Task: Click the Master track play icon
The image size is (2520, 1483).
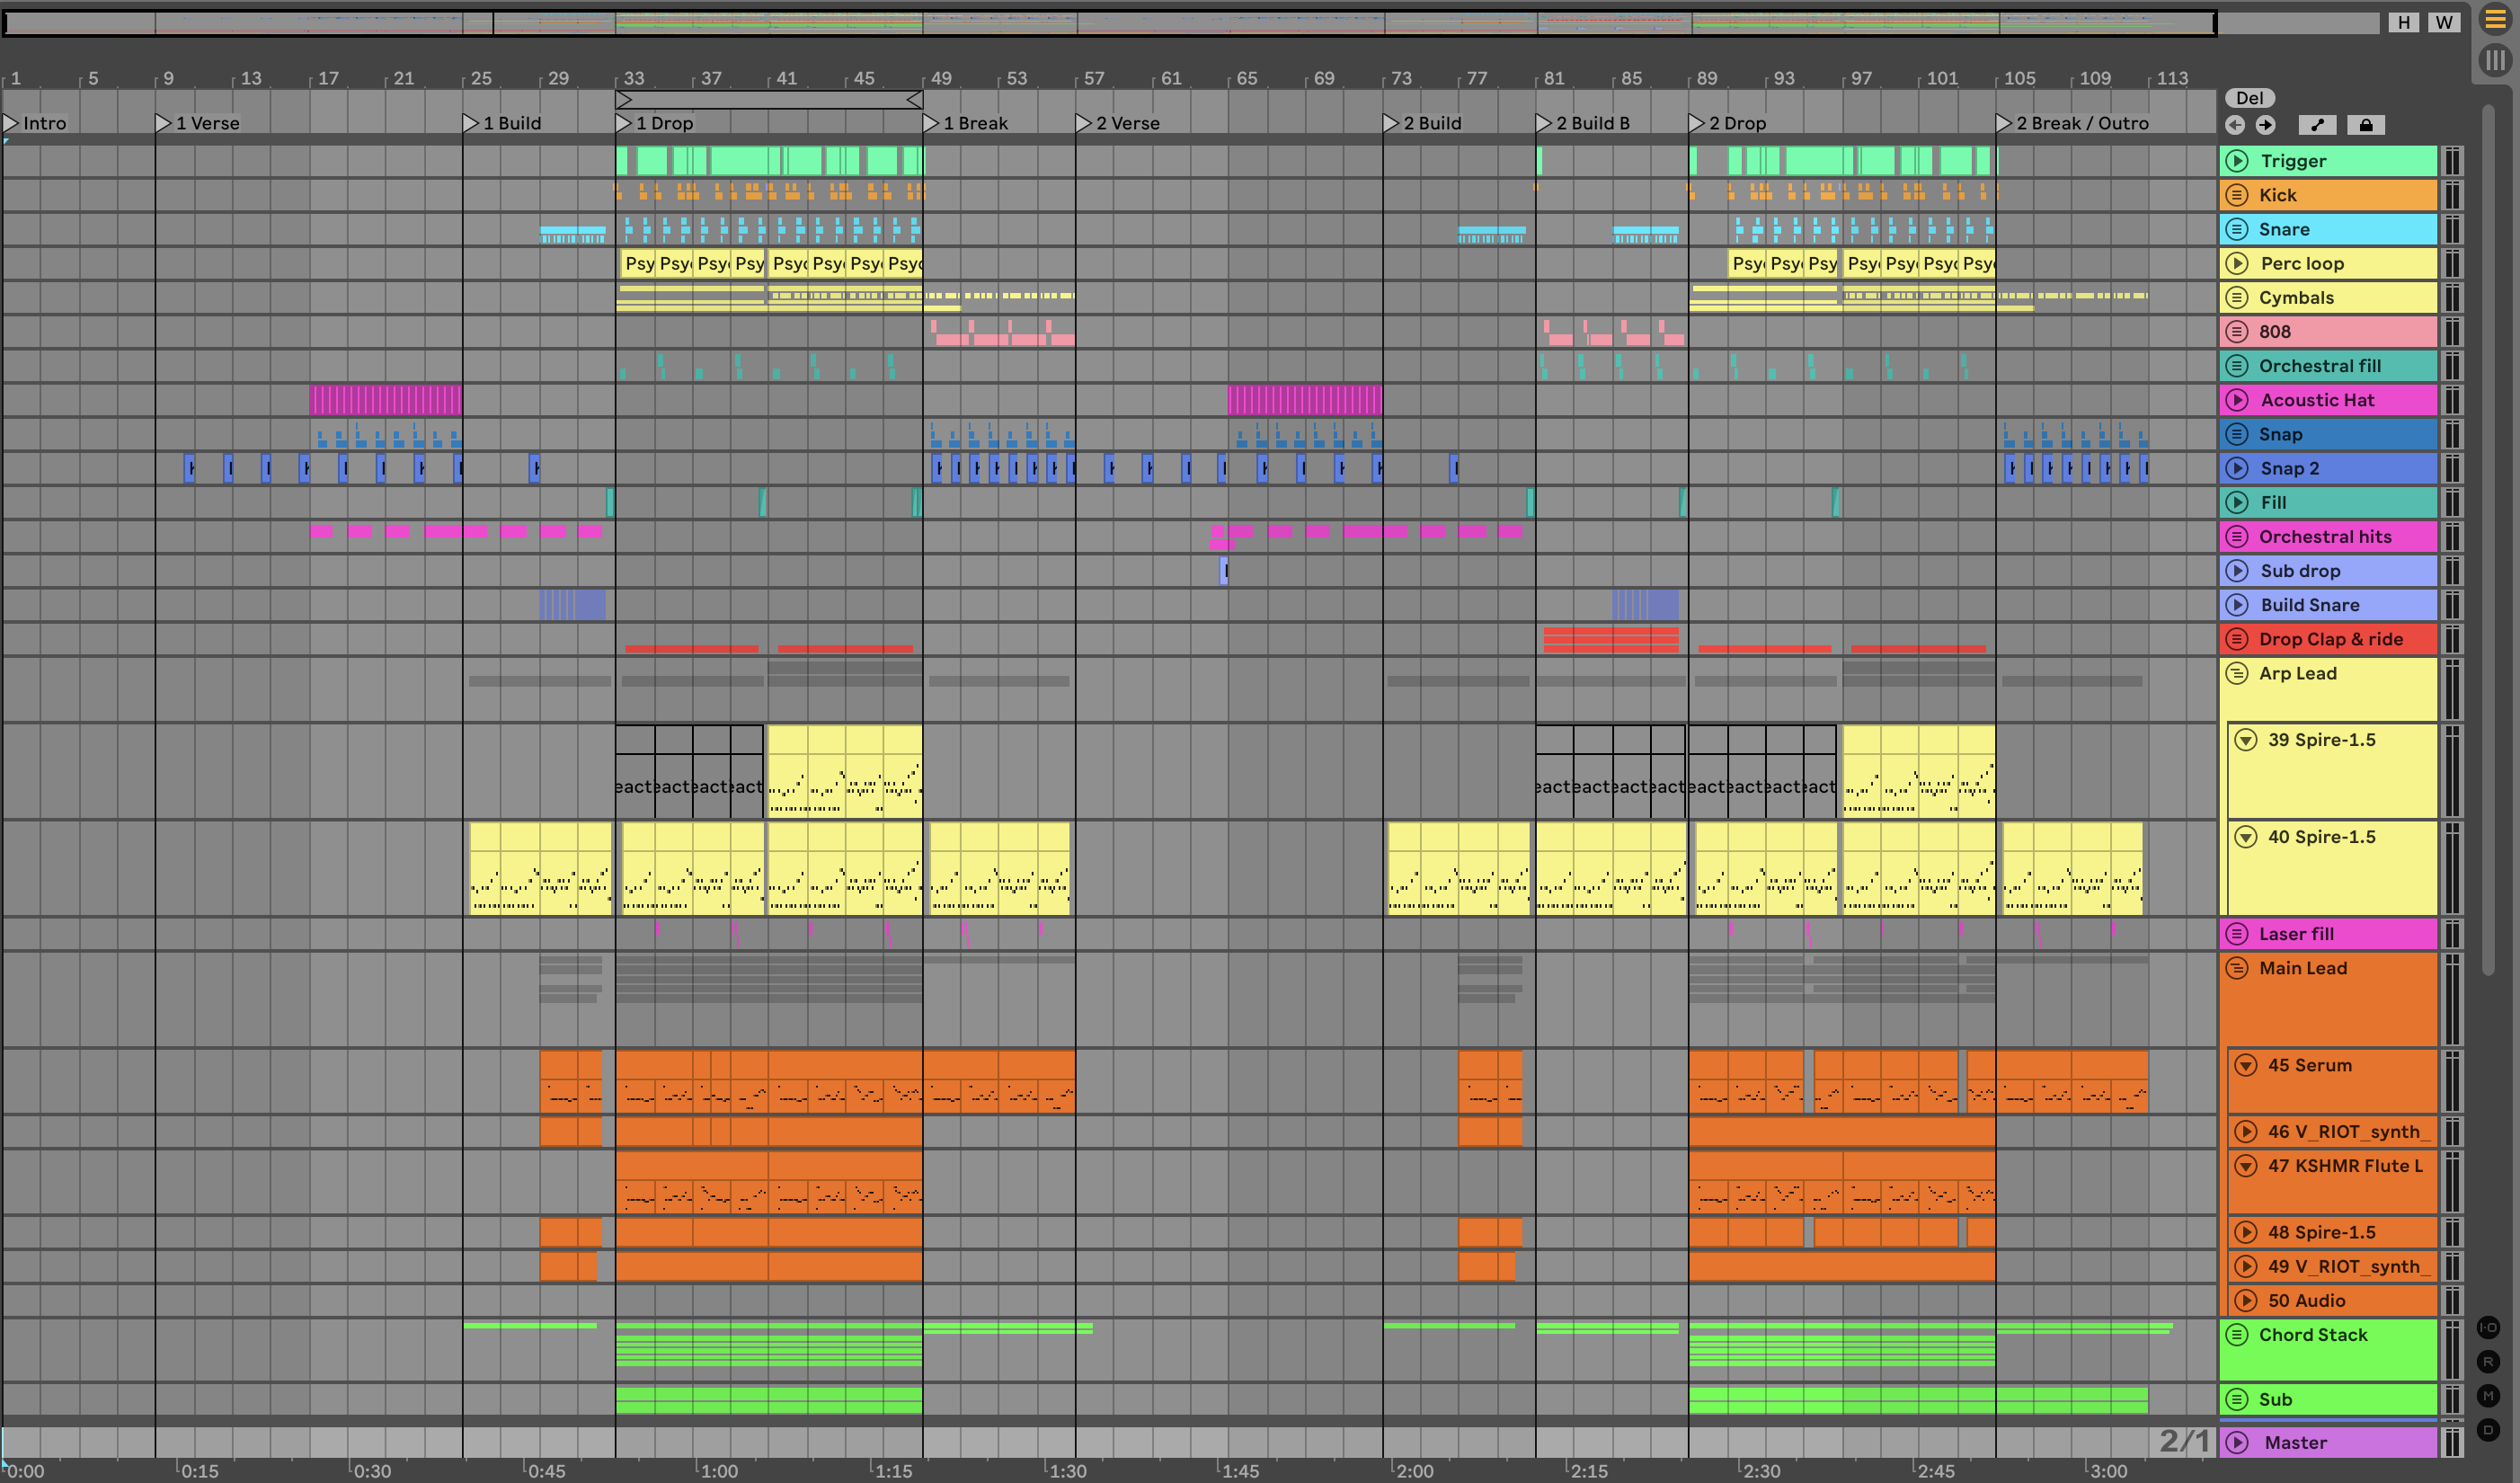Action: coord(2238,1442)
